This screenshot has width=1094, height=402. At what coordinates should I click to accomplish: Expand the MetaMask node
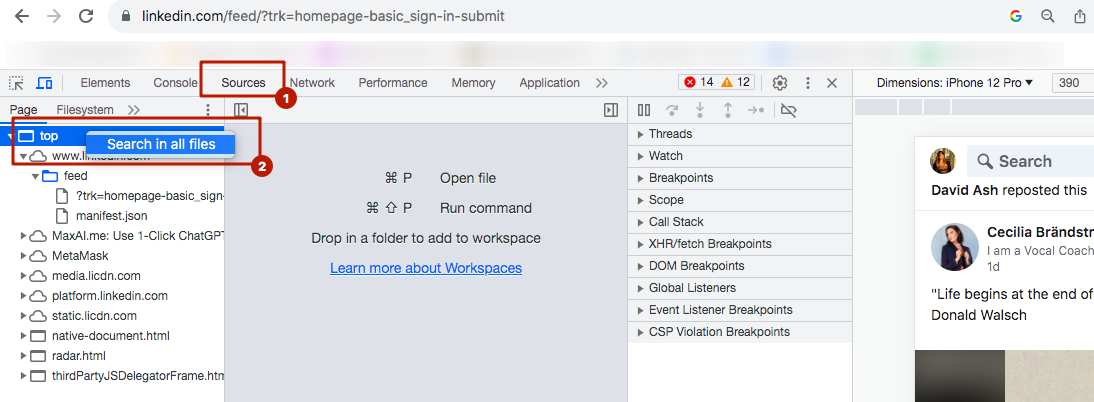[23, 256]
